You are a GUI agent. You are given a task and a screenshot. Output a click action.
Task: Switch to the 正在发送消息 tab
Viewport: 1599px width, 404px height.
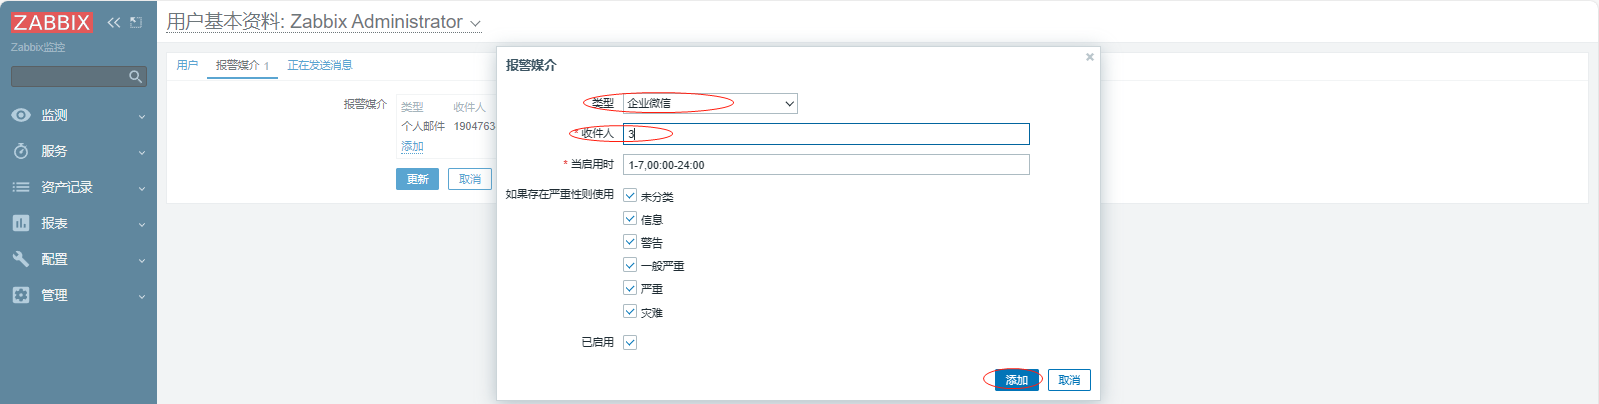coord(319,65)
